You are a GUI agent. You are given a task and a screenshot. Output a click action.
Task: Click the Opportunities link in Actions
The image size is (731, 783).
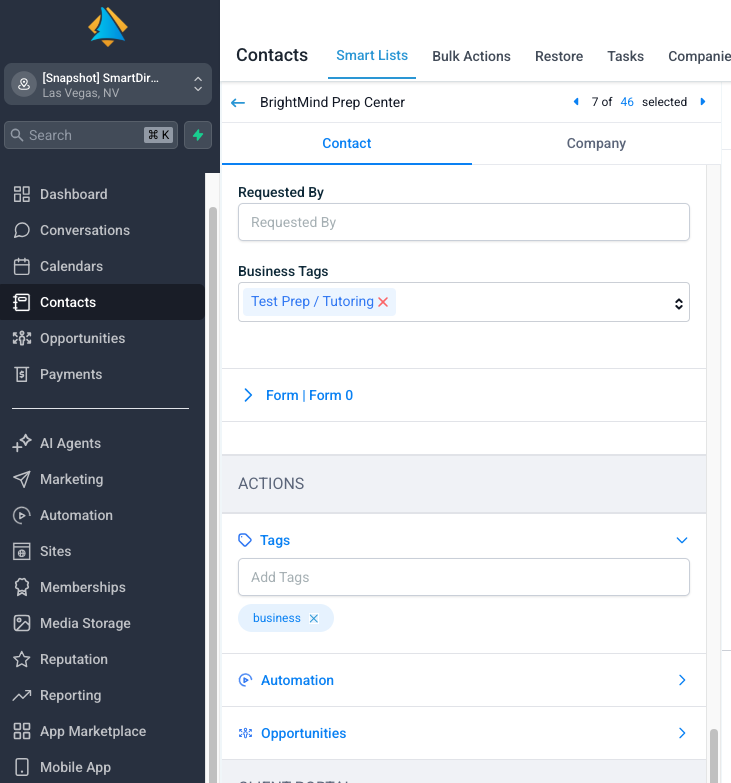(x=303, y=733)
